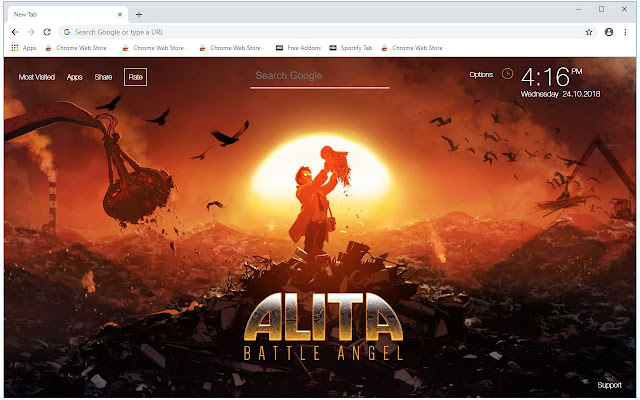The height and width of the screenshot is (400, 640).
Task: Open the Chrome profile avatar icon
Action: click(609, 32)
